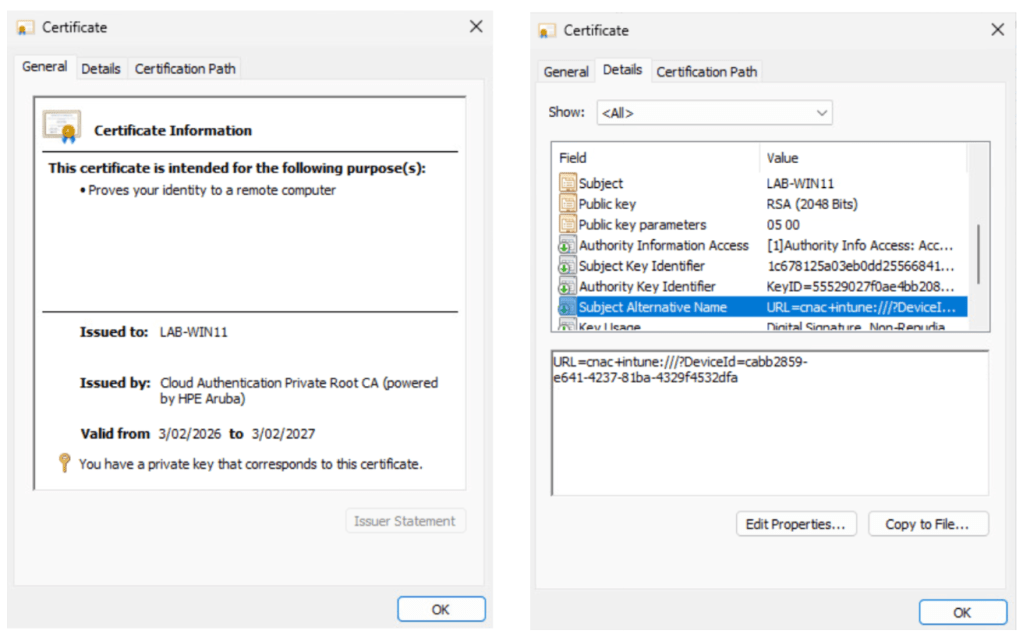Click the Authority Information Access extension icon

(x=567, y=246)
